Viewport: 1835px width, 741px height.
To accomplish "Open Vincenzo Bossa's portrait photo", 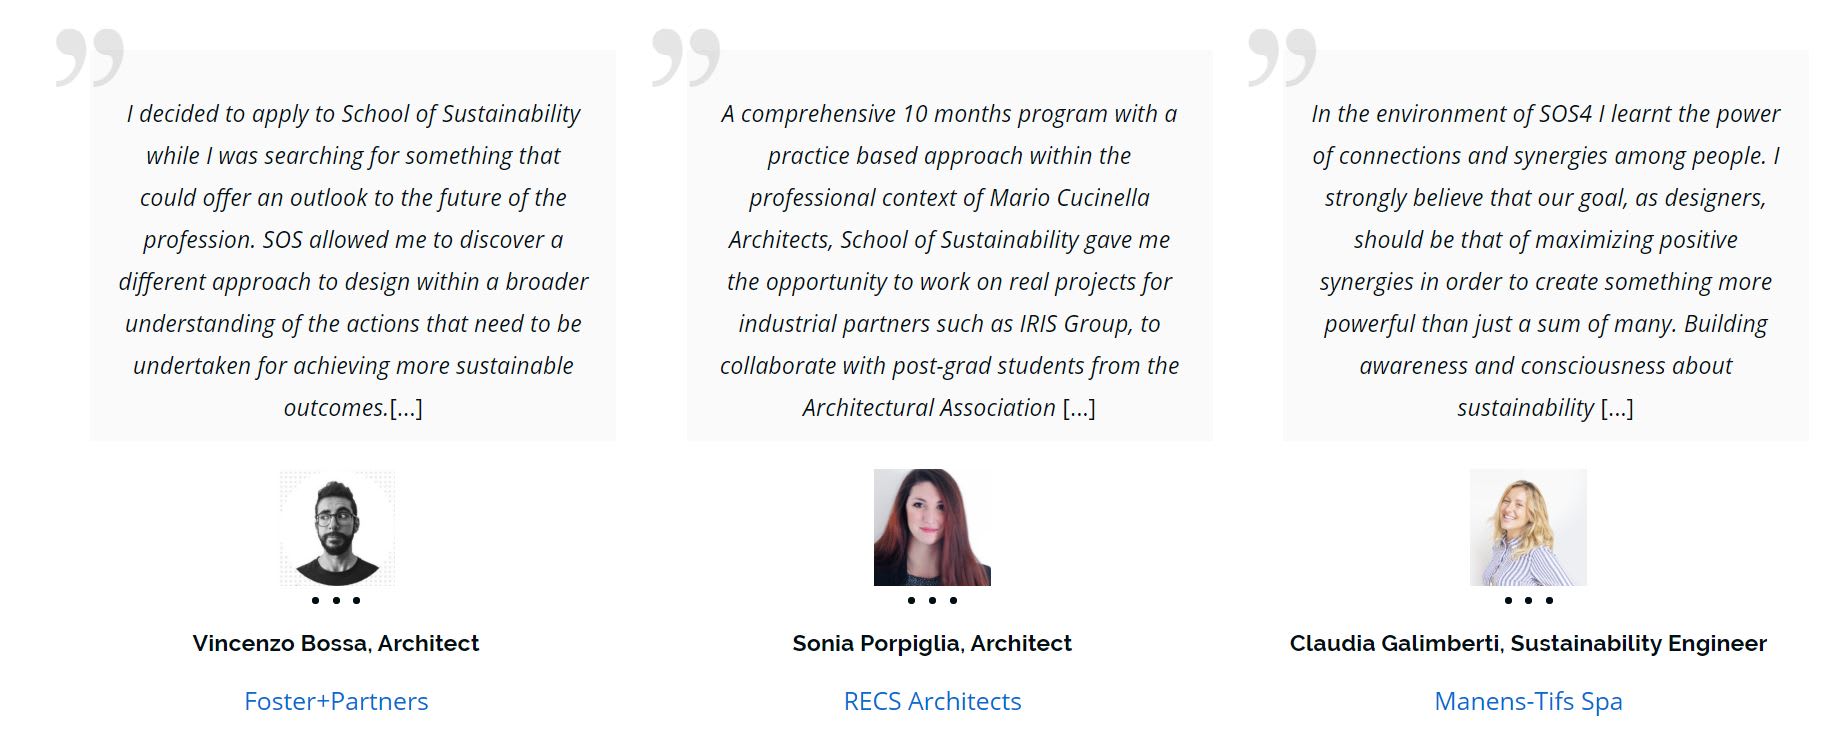I will 337,528.
